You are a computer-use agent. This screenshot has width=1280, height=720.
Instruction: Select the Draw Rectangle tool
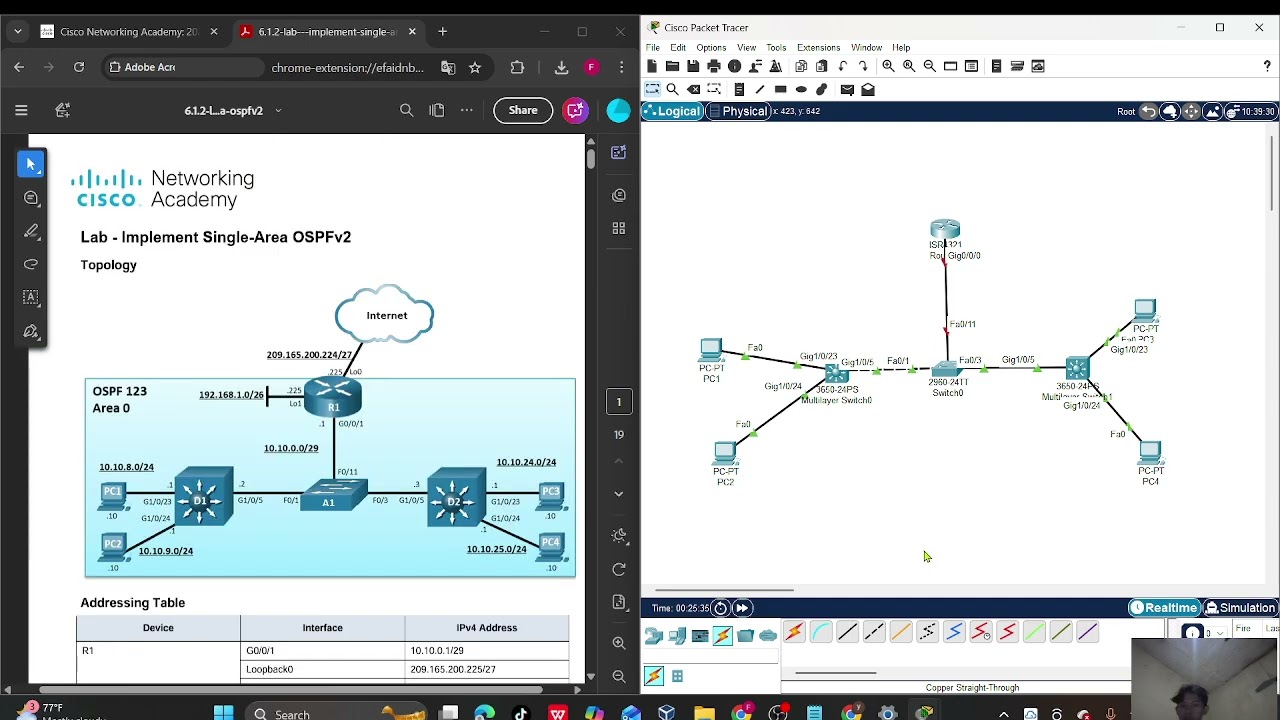(781, 89)
